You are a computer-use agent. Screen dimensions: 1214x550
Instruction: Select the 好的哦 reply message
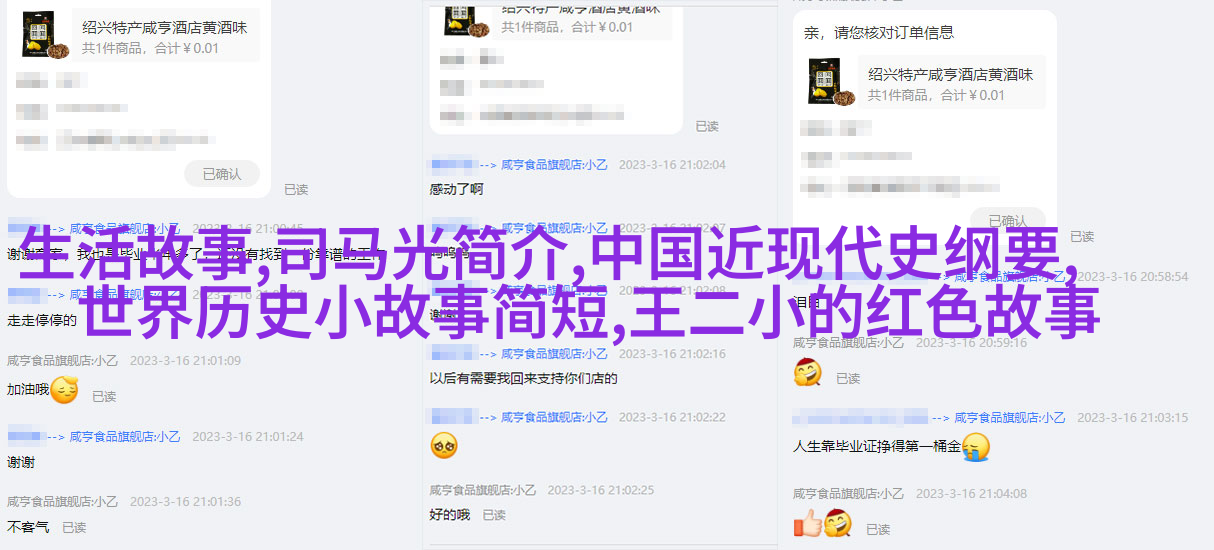click(x=450, y=515)
